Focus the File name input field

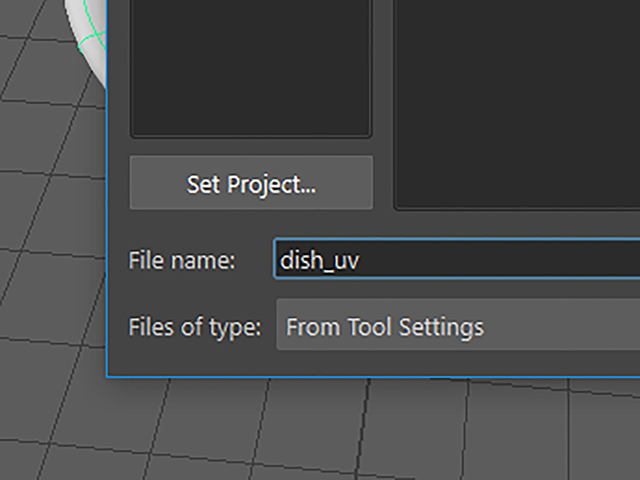click(457, 259)
